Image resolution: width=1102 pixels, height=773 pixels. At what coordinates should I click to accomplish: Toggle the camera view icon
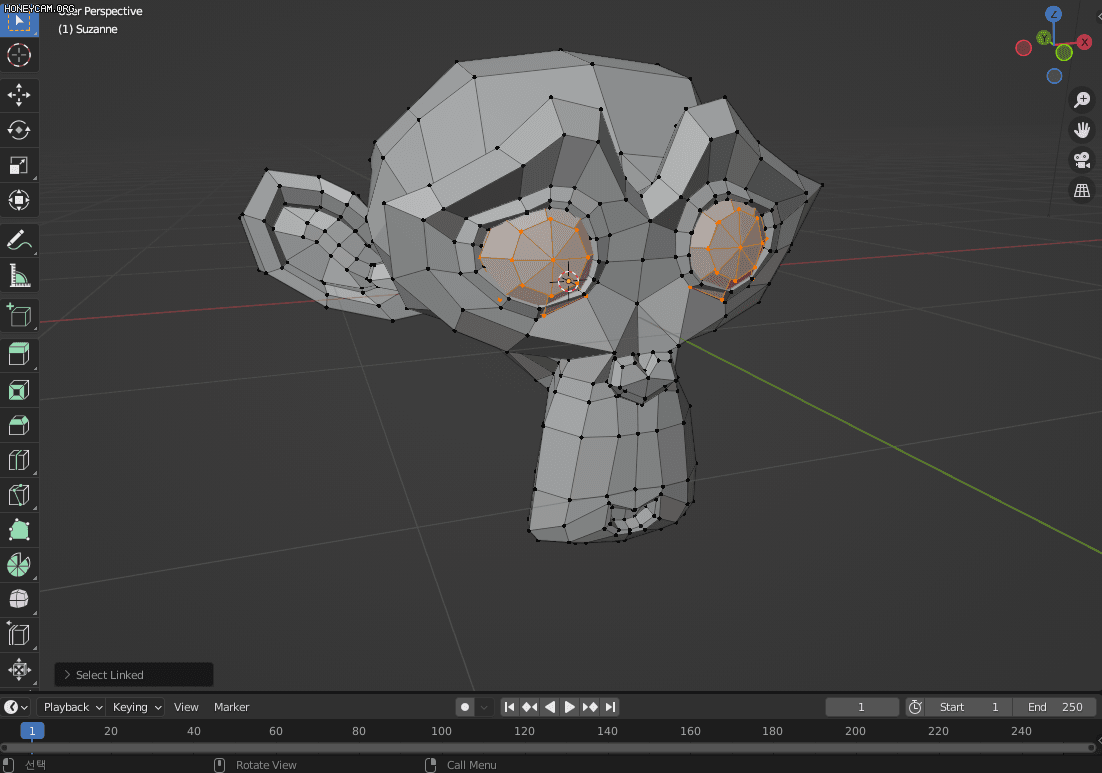click(1082, 160)
